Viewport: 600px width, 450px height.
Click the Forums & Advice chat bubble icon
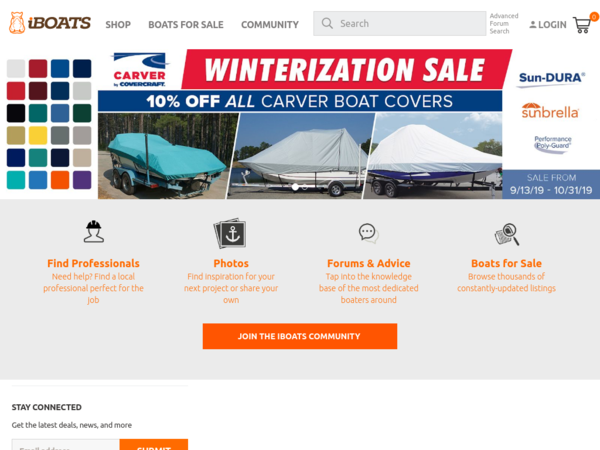pyautogui.click(x=368, y=233)
